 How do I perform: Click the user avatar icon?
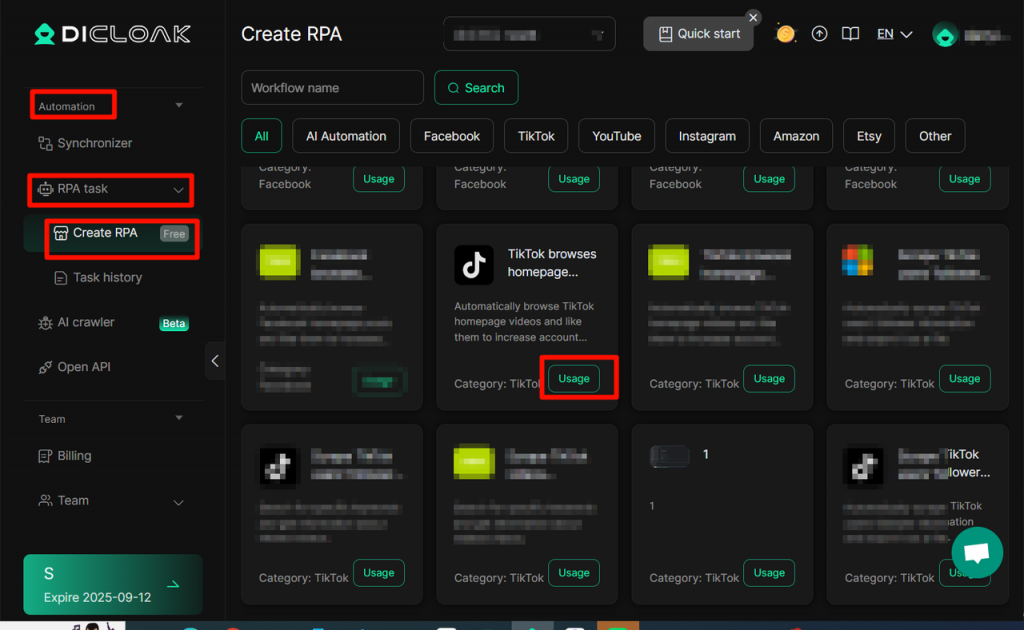pyautogui.click(x=945, y=35)
